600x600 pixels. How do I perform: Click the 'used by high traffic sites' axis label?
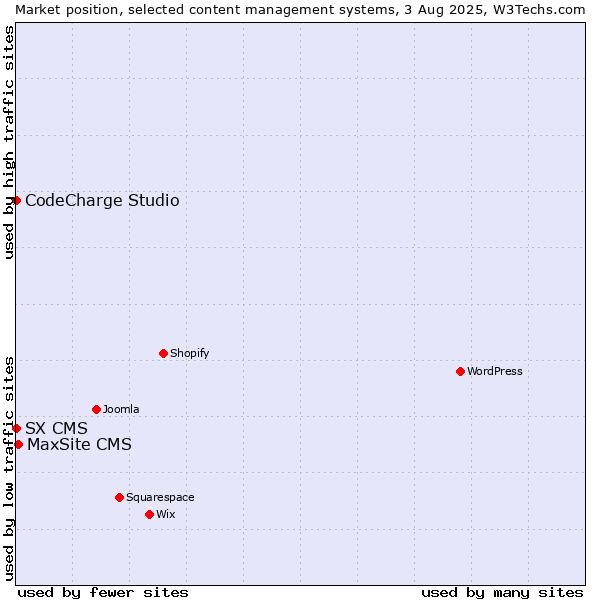[x=8, y=142]
